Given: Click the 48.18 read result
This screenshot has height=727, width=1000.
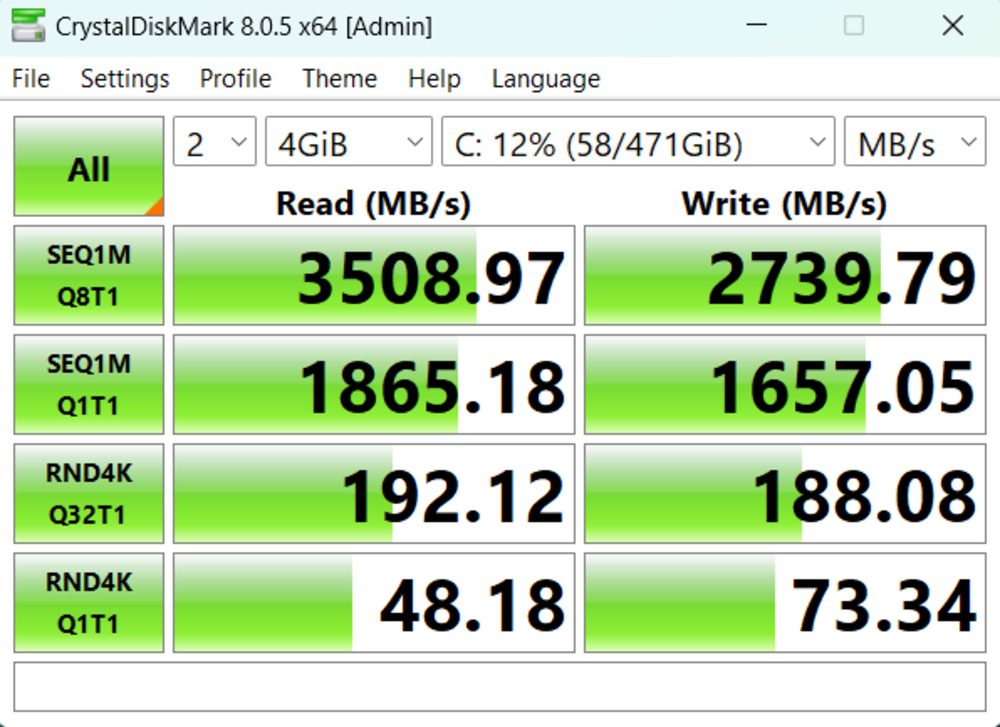Looking at the screenshot, I should [x=374, y=603].
